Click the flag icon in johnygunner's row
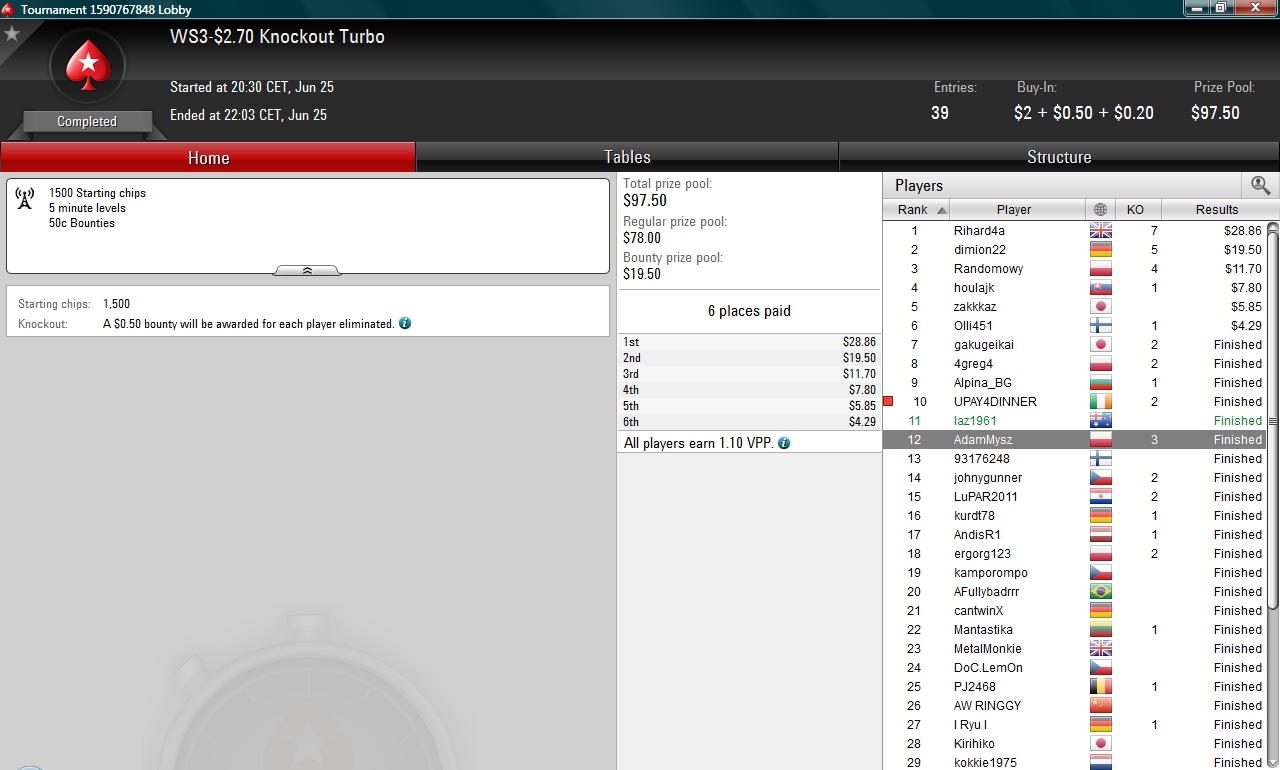The height and width of the screenshot is (770, 1280). coord(1100,478)
